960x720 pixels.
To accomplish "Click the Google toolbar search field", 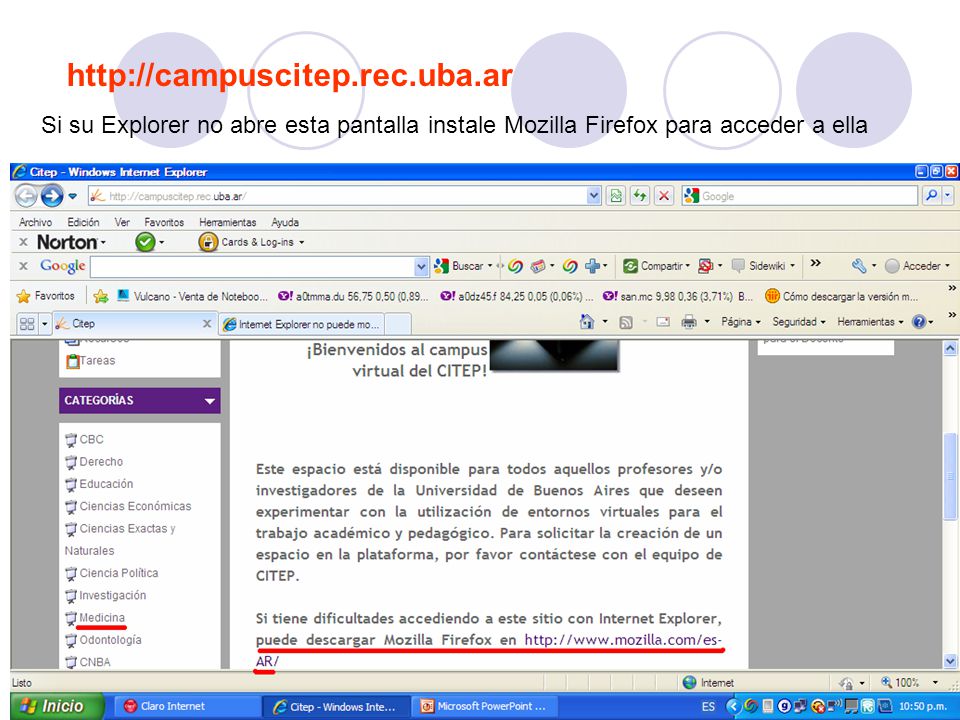I will pos(252,266).
